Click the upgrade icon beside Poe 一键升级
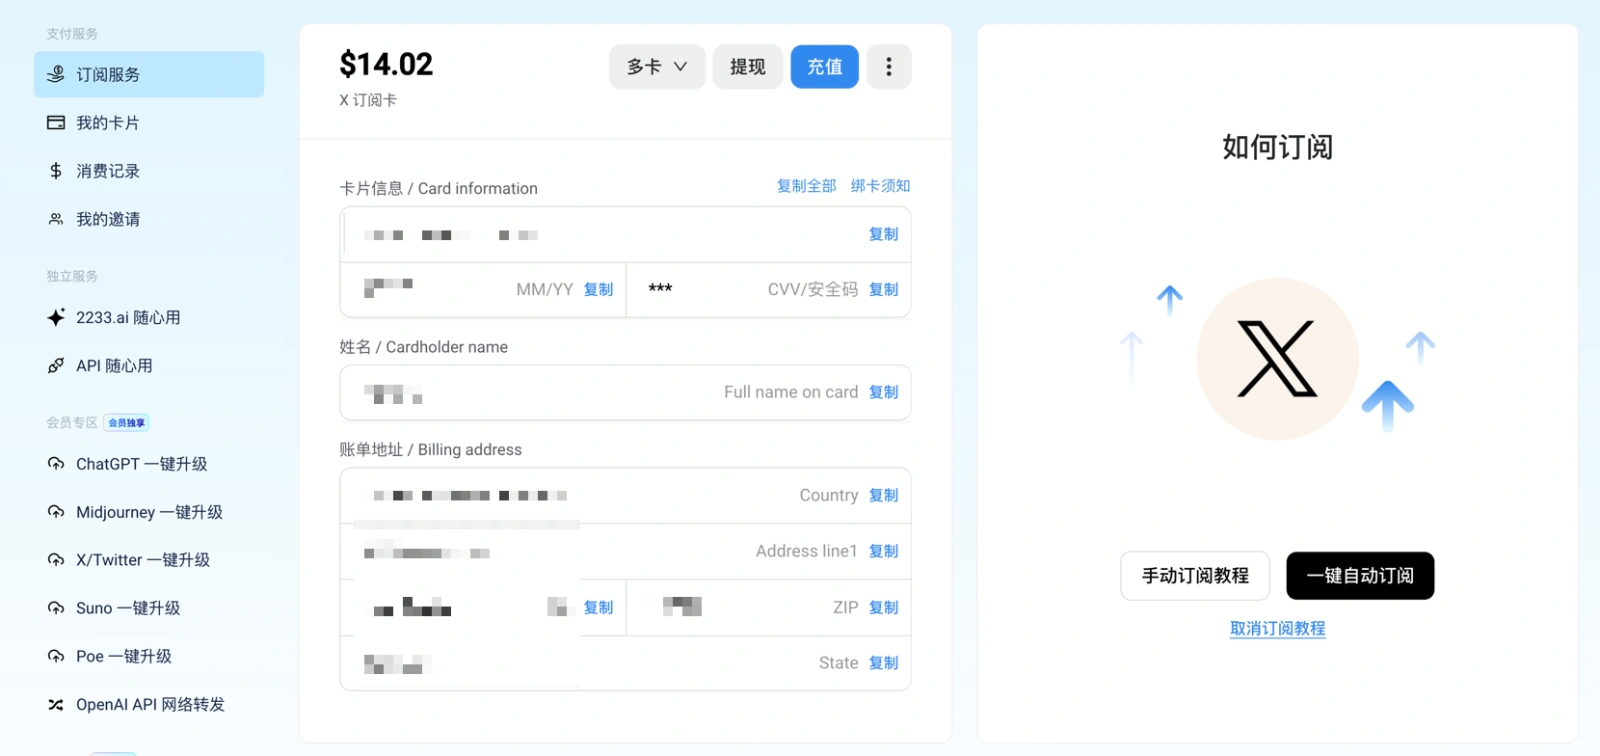 (56, 656)
